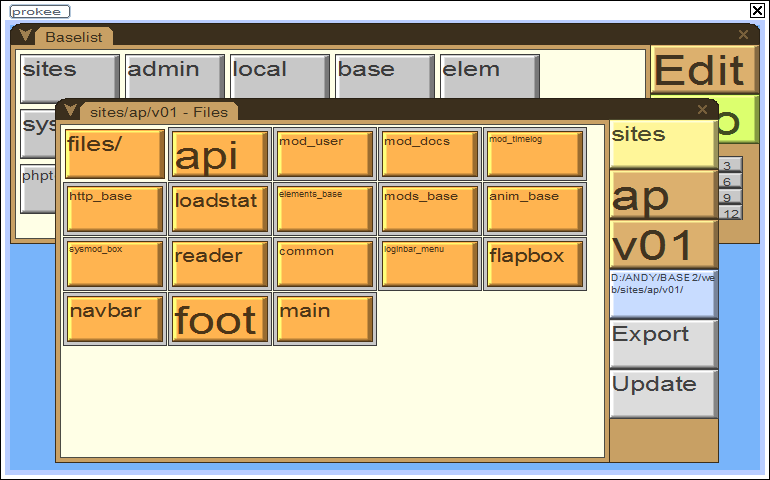Select the mod_user tile
Image resolution: width=770 pixels, height=480 pixels.
tap(324, 153)
